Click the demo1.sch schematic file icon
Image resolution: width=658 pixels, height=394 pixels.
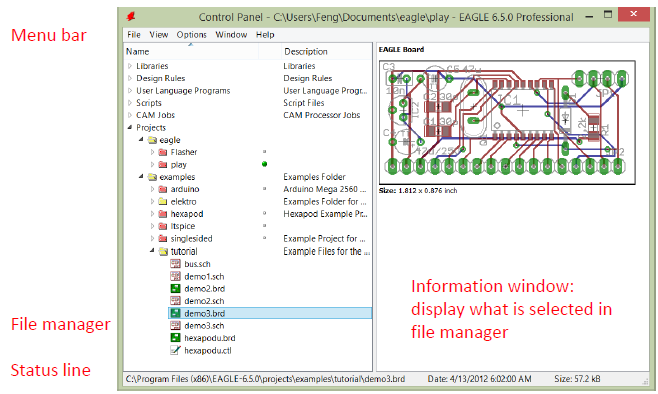[175, 276]
